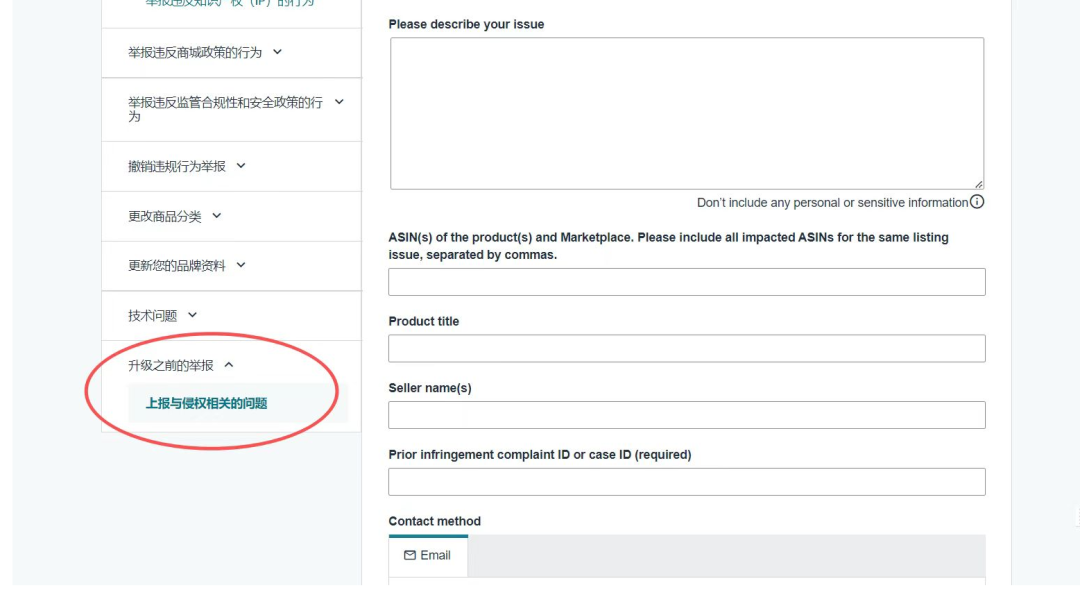Screen dimensions: 1080x606
Task: Grab the textarea resize handle corner
Action: pos(979,184)
